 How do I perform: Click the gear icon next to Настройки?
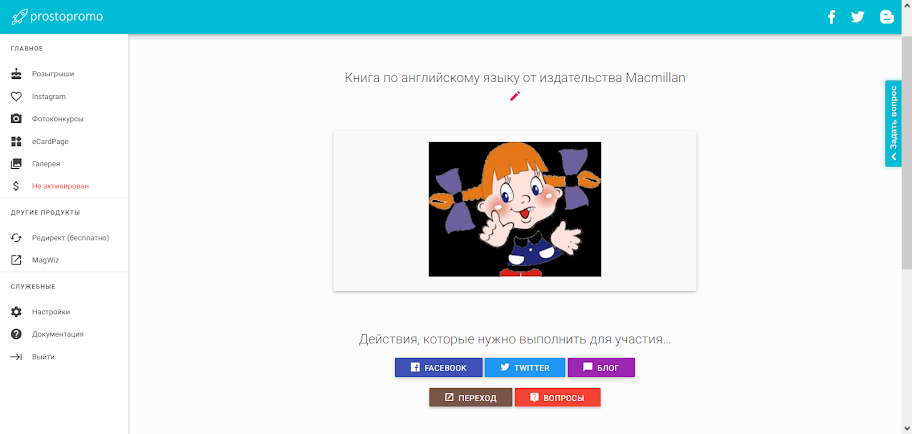click(16, 312)
